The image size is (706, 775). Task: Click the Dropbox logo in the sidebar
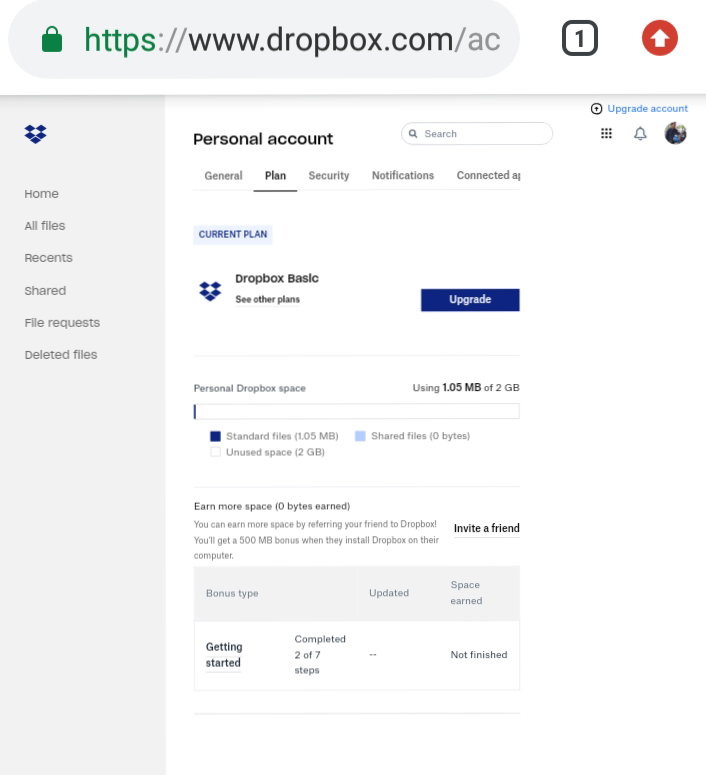click(35, 134)
